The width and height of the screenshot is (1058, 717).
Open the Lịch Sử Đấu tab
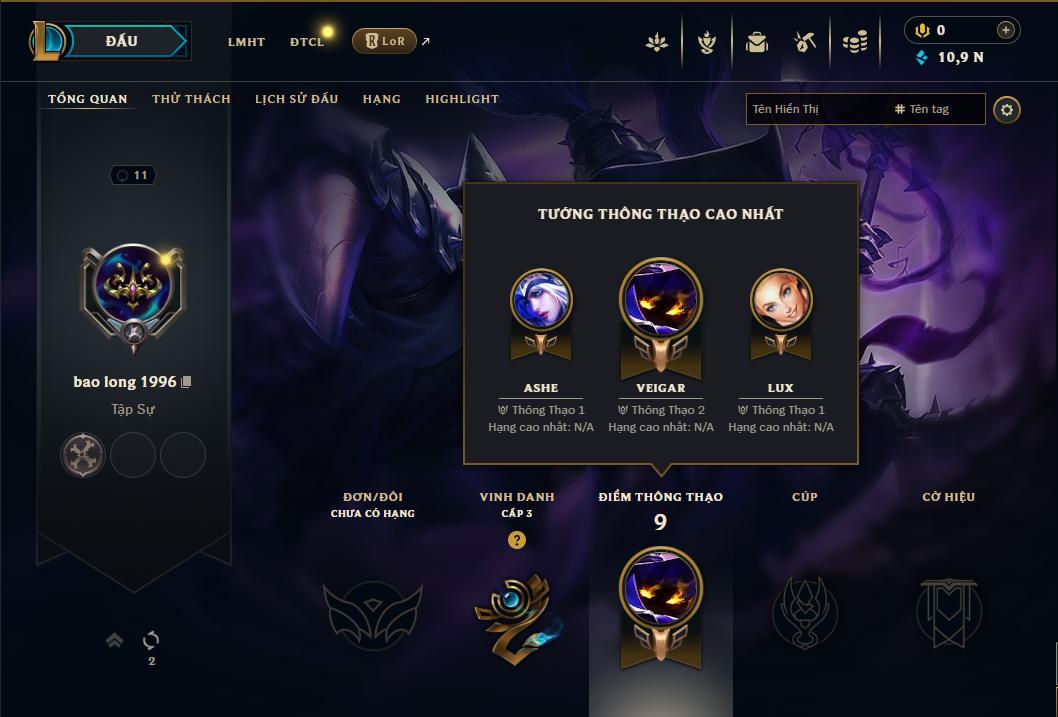[x=296, y=99]
